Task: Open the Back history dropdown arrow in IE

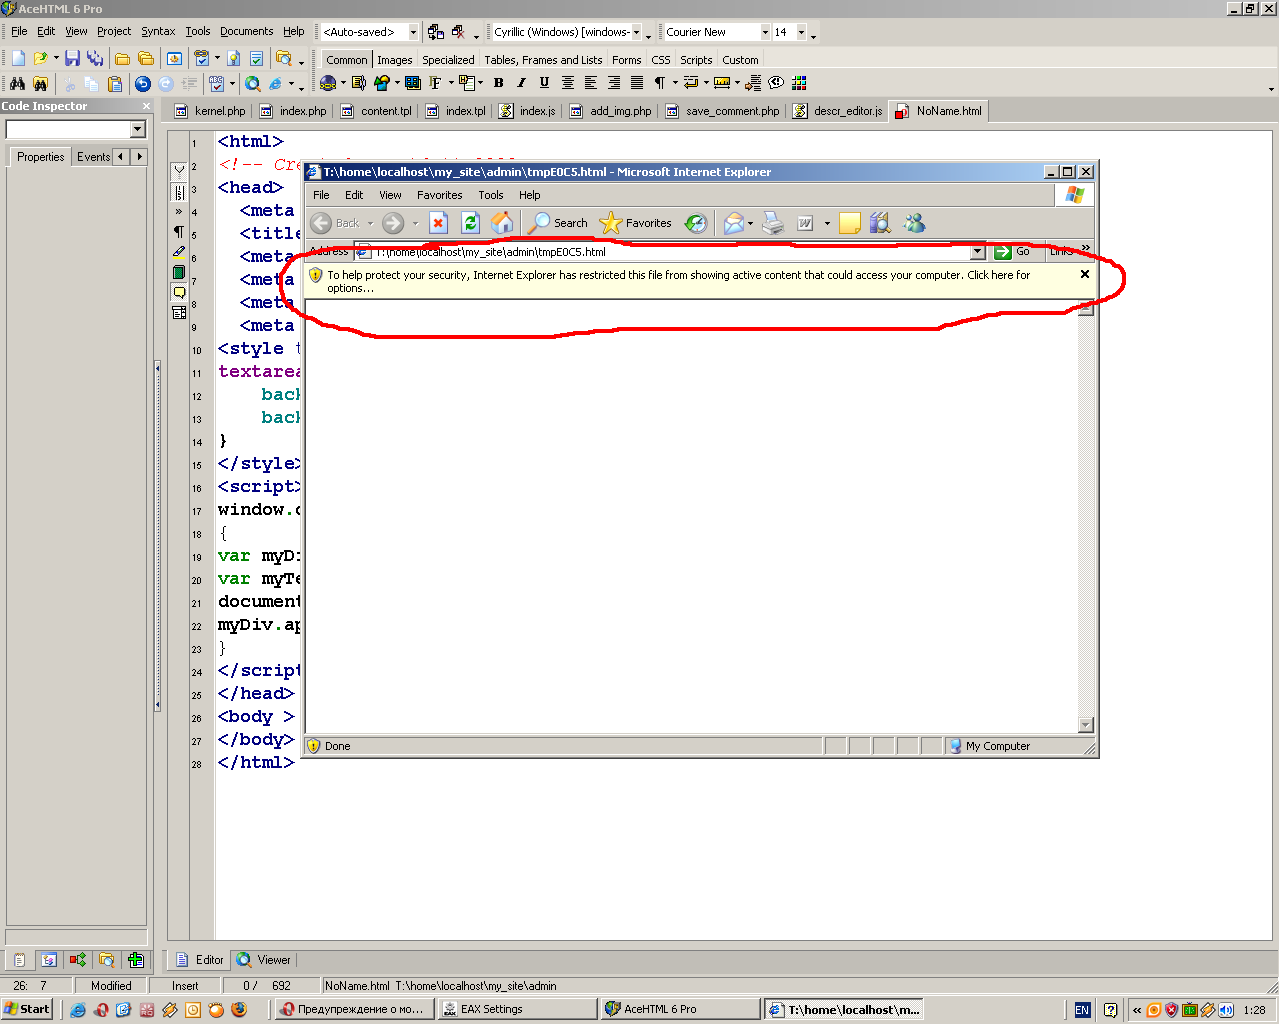Action: click(370, 223)
